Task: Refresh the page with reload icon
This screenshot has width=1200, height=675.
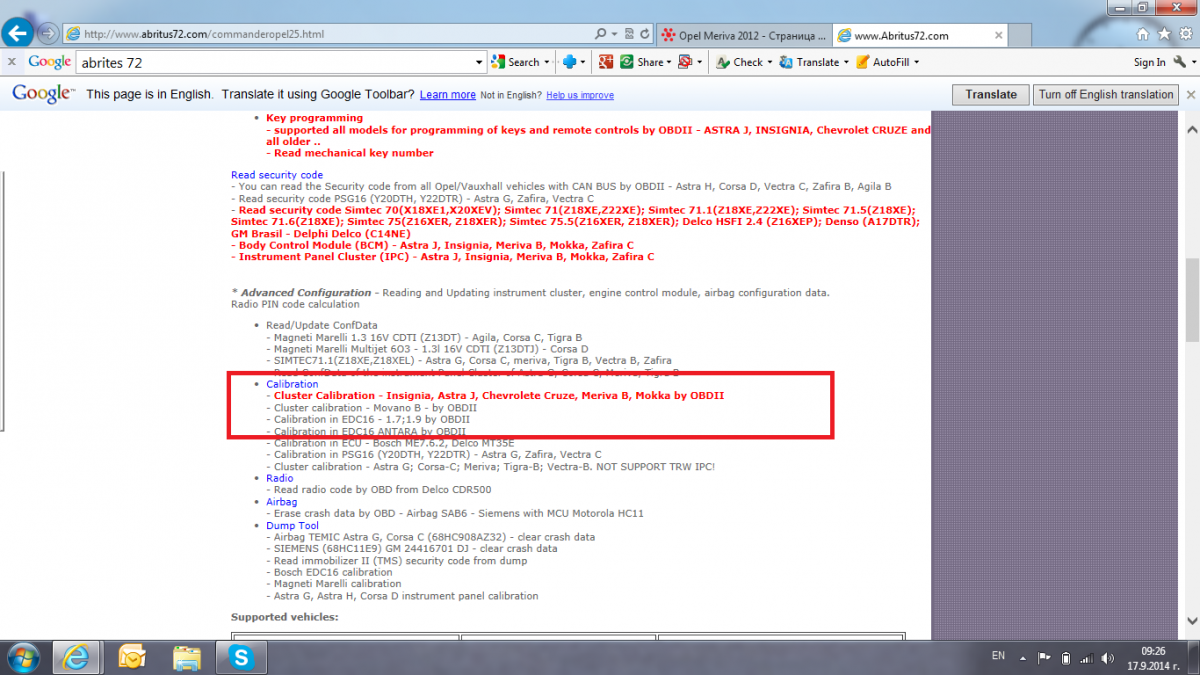Action: click(x=644, y=34)
